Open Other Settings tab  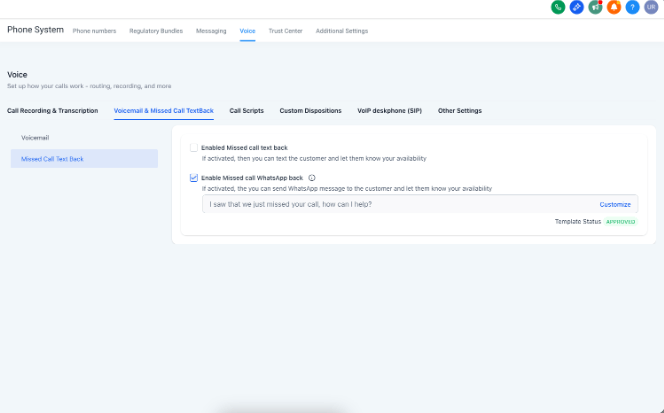tap(460, 111)
